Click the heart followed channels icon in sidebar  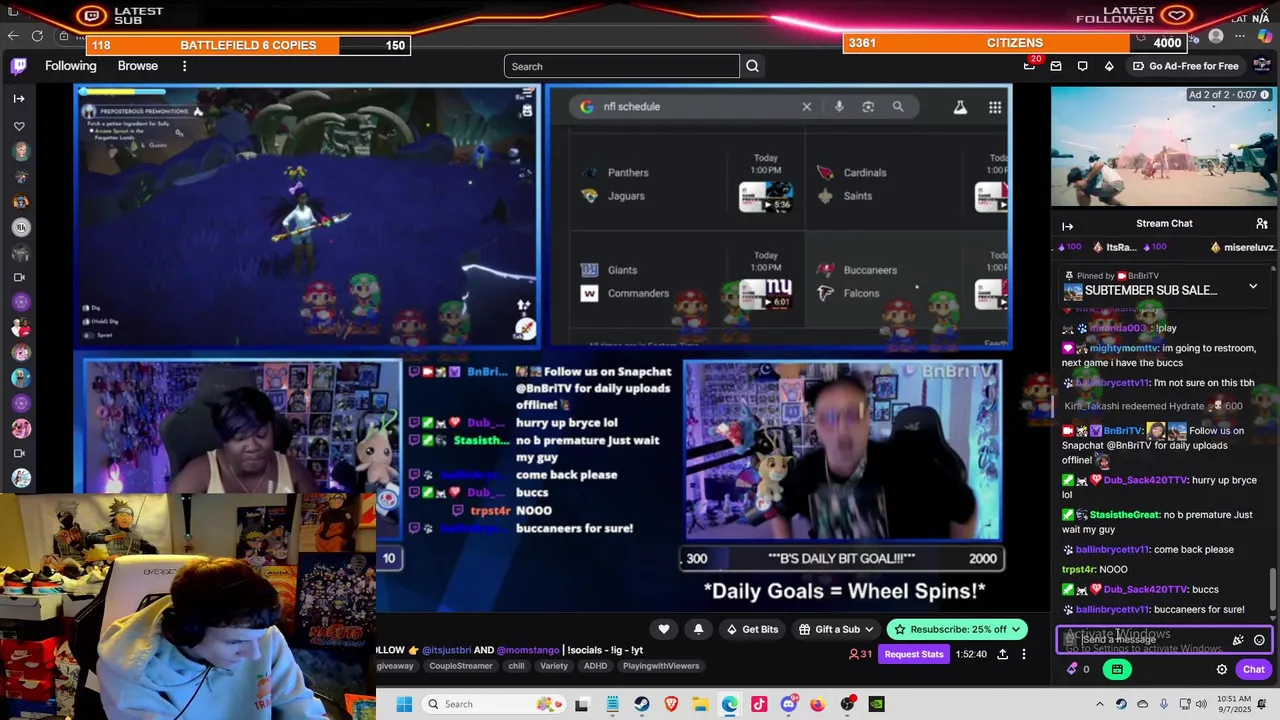pos(19,126)
